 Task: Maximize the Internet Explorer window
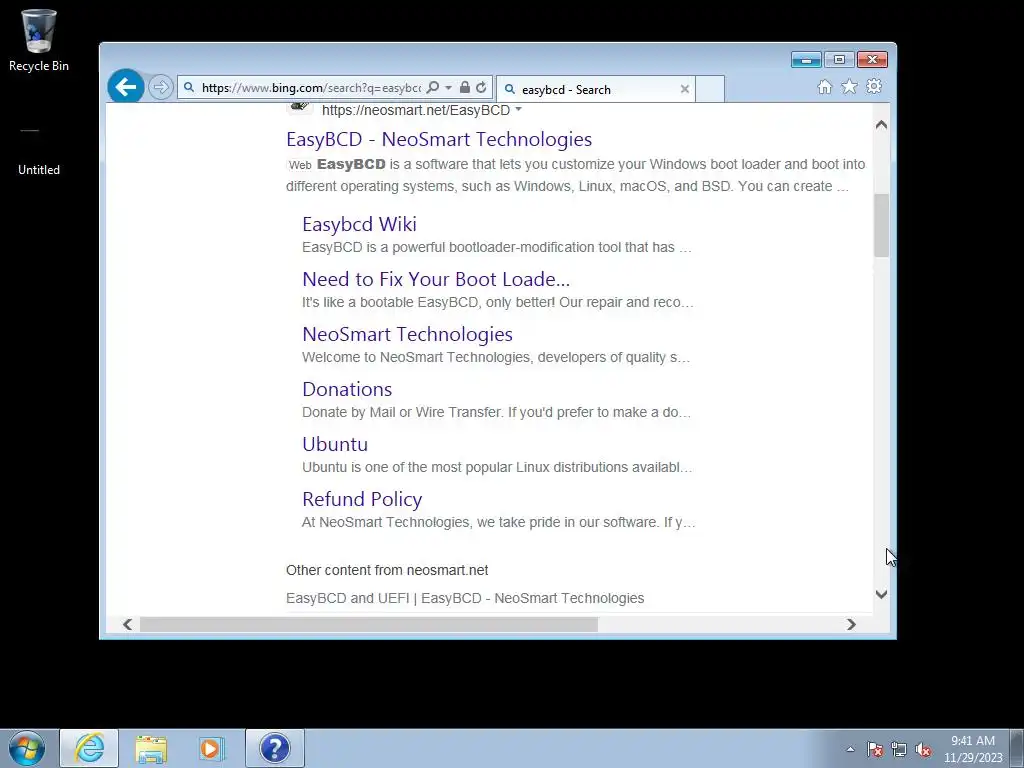(839, 59)
